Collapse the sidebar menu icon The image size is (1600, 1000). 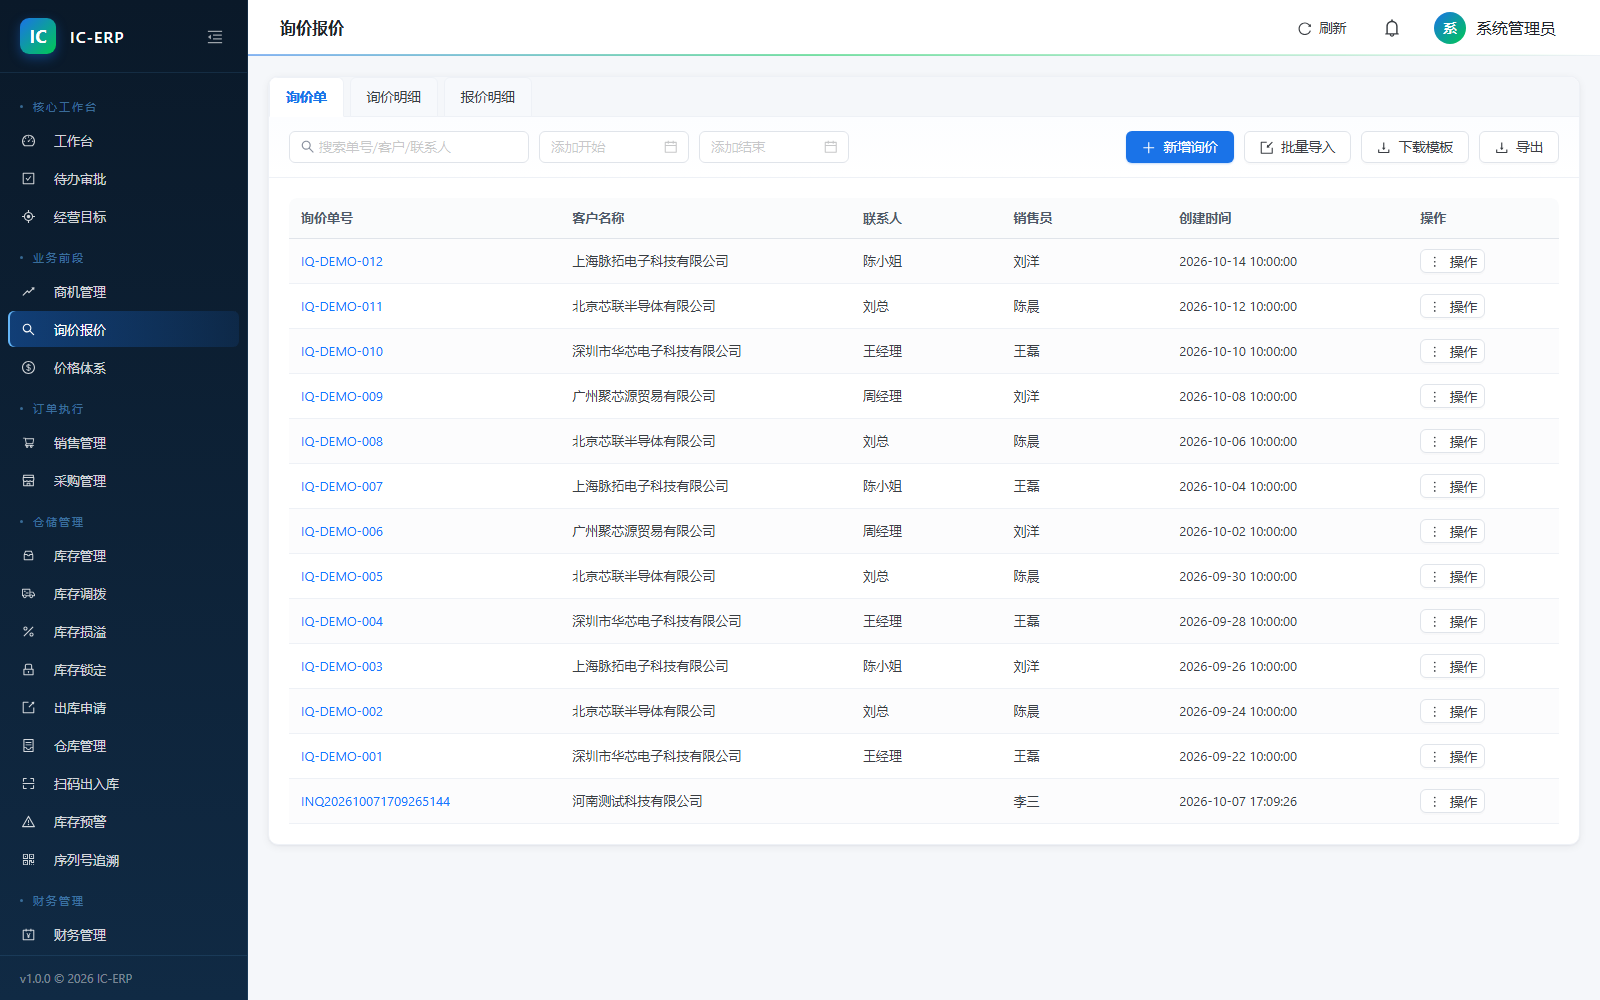click(x=215, y=37)
